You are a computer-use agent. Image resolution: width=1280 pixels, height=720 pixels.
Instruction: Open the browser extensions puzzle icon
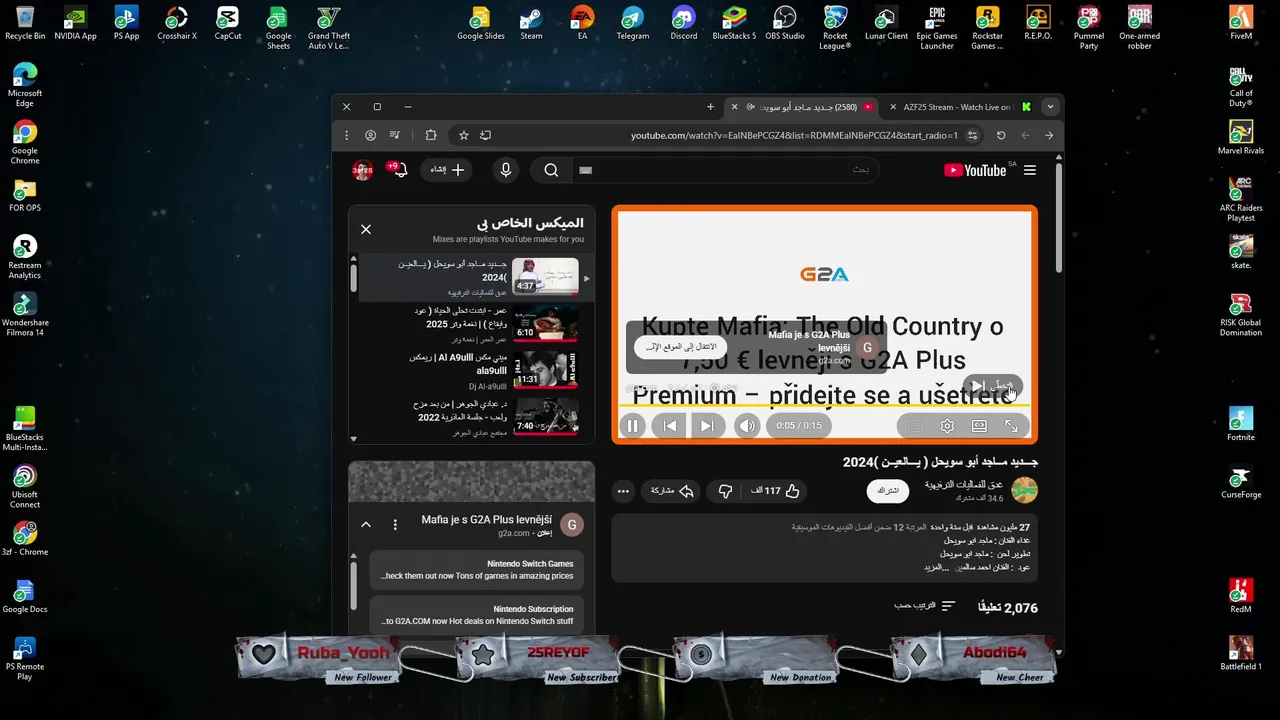(x=431, y=135)
